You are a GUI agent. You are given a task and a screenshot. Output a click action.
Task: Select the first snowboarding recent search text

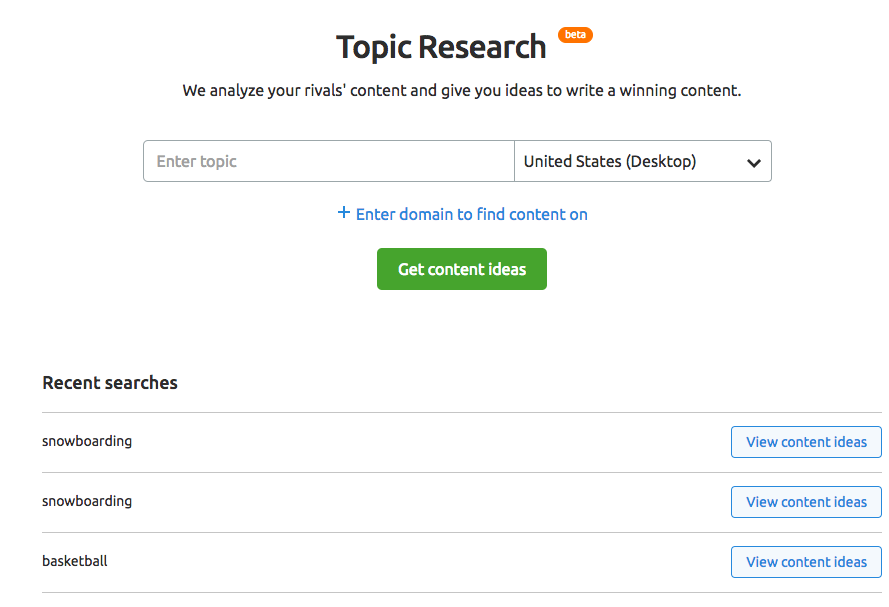[x=87, y=442]
